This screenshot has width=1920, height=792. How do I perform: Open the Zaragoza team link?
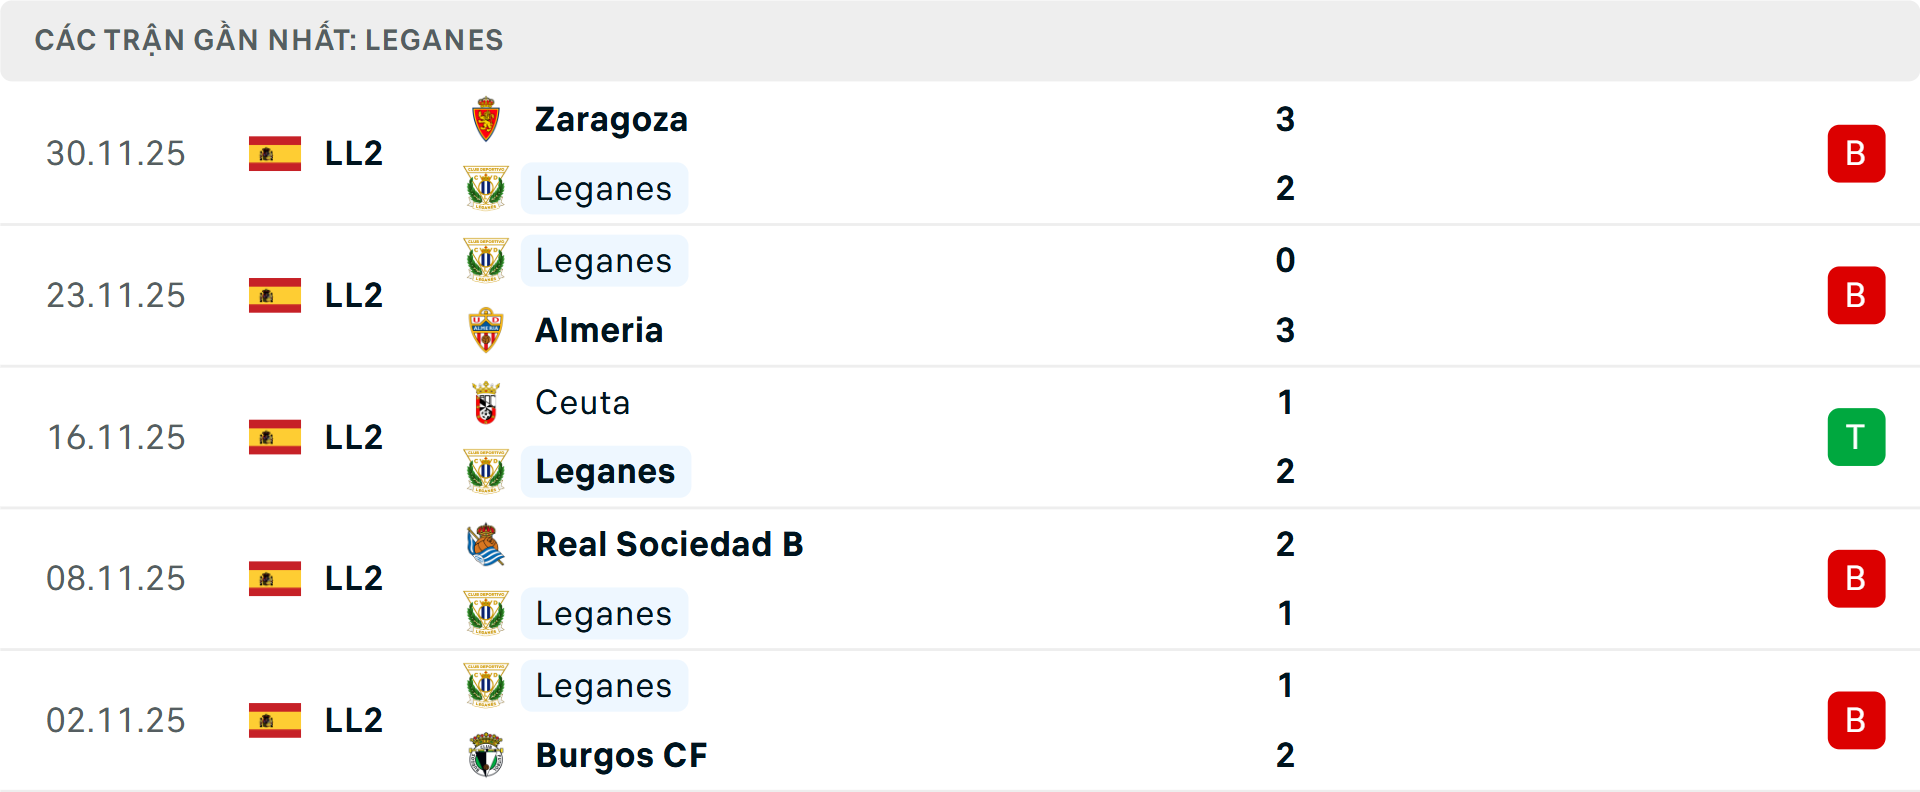(x=611, y=120)
